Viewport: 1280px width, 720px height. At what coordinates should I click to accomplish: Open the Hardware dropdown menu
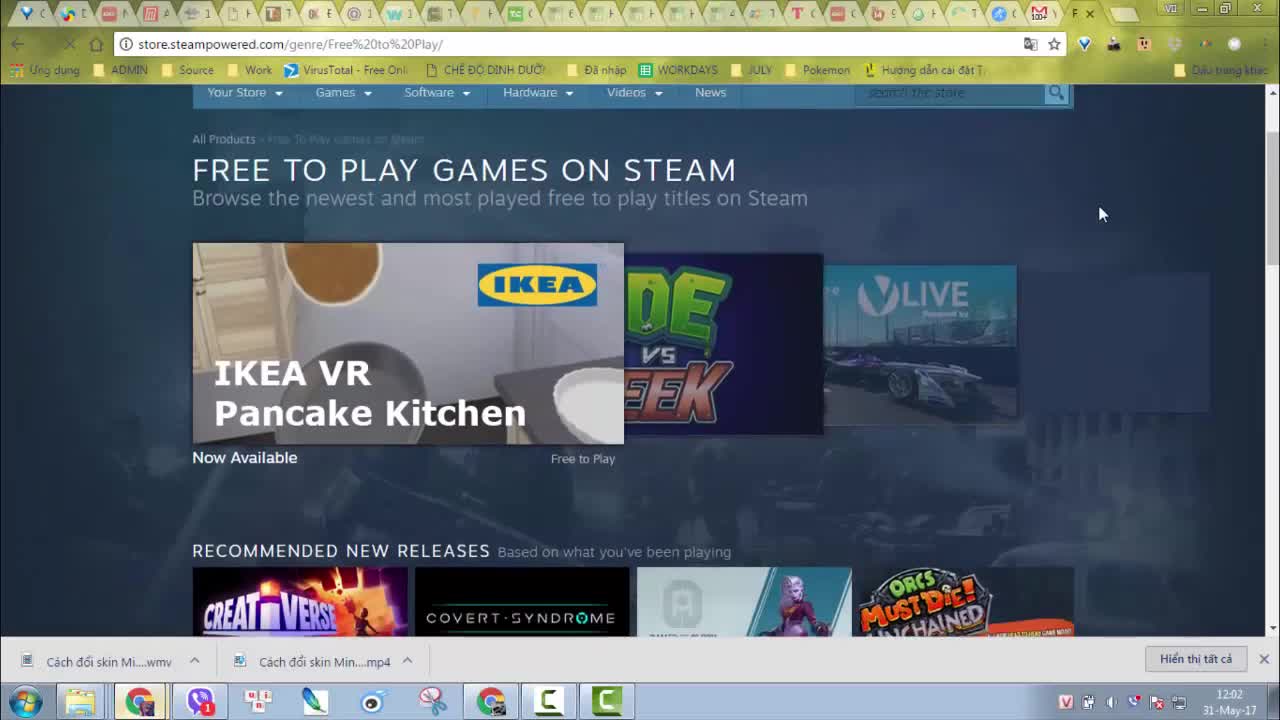point(538,93)
